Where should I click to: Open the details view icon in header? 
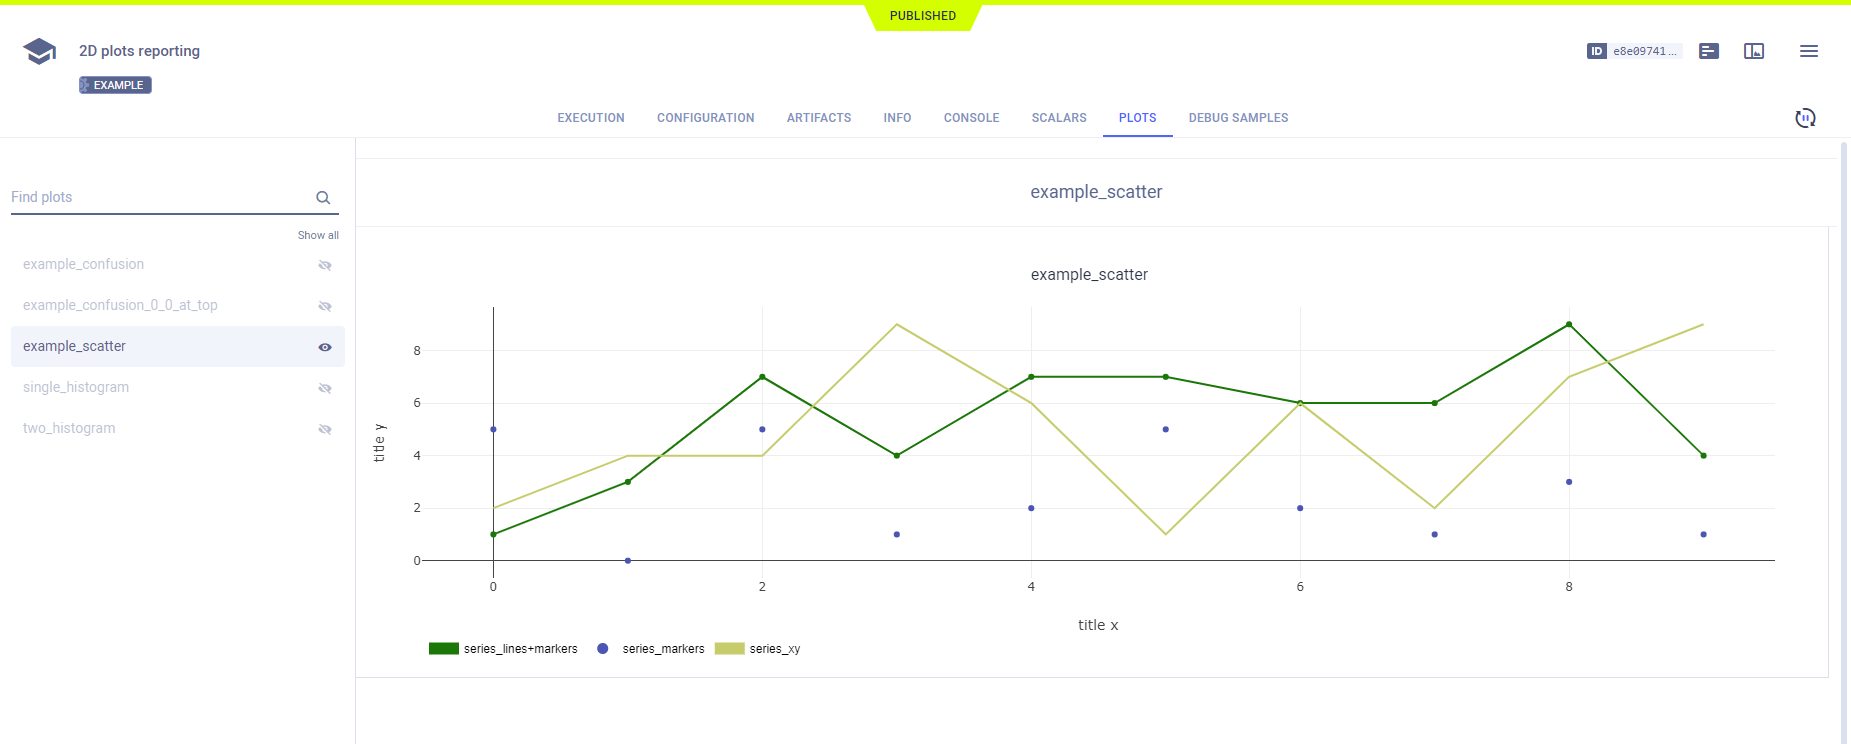1709,51
